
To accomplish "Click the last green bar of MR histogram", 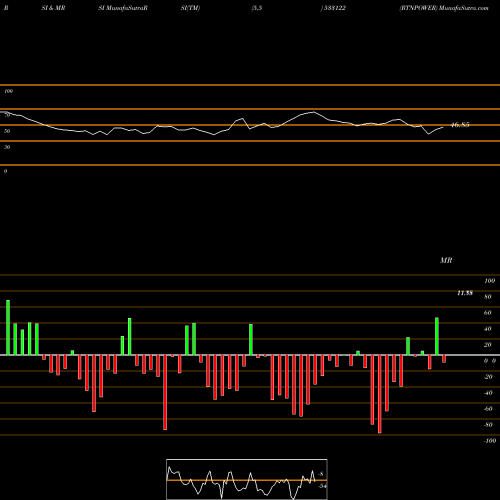I will [437, 336].
